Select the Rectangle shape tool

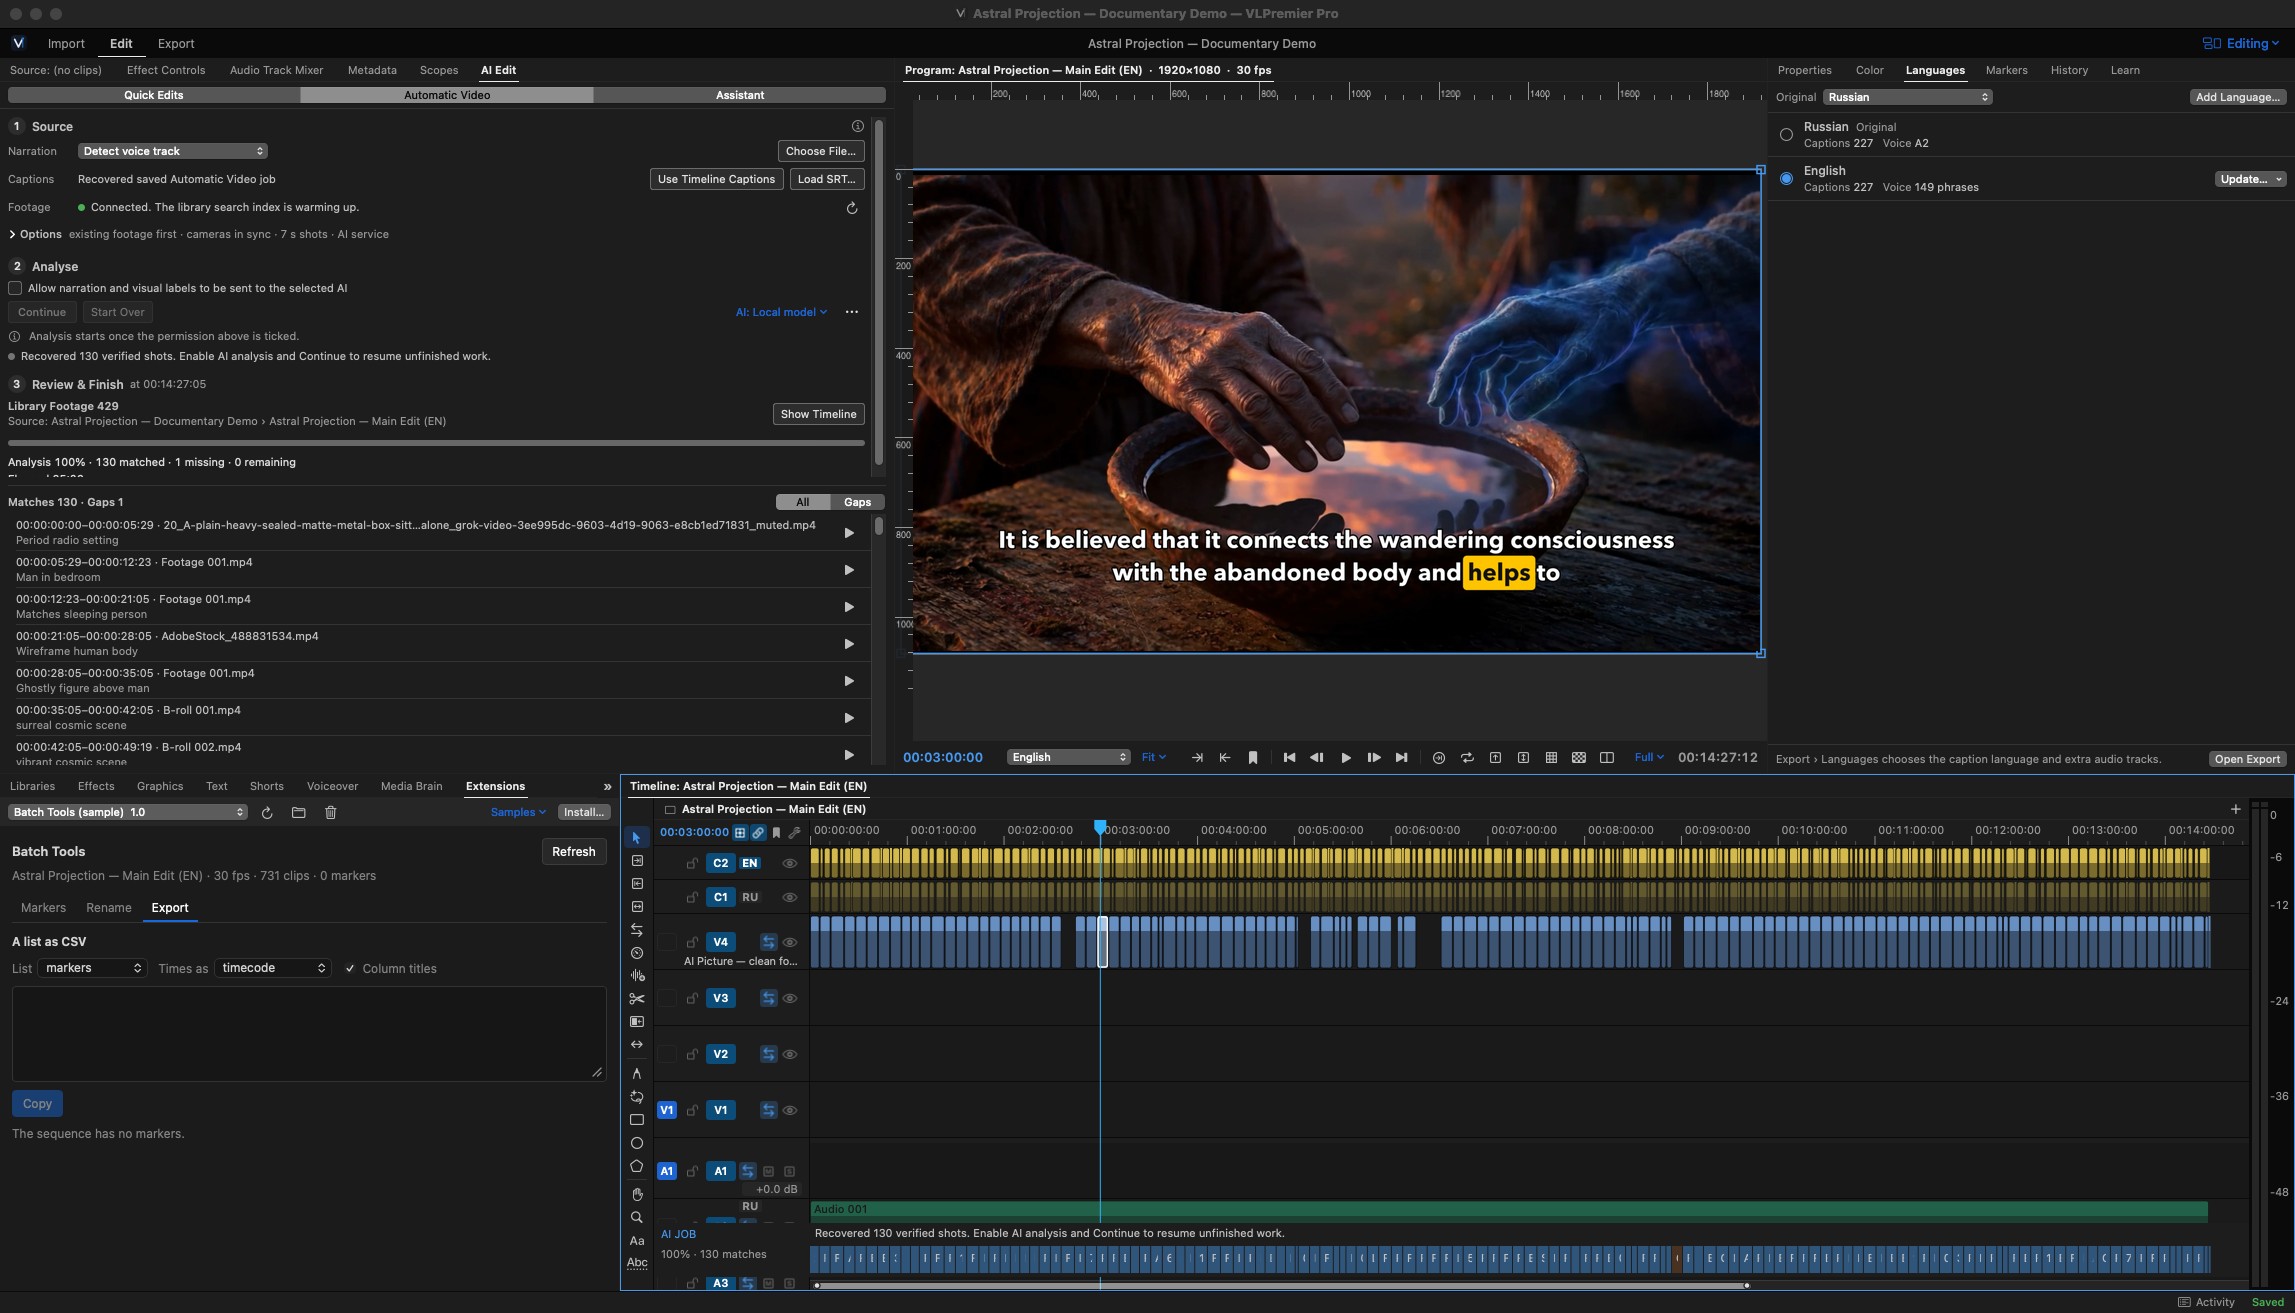click(x=636, y=1120)
